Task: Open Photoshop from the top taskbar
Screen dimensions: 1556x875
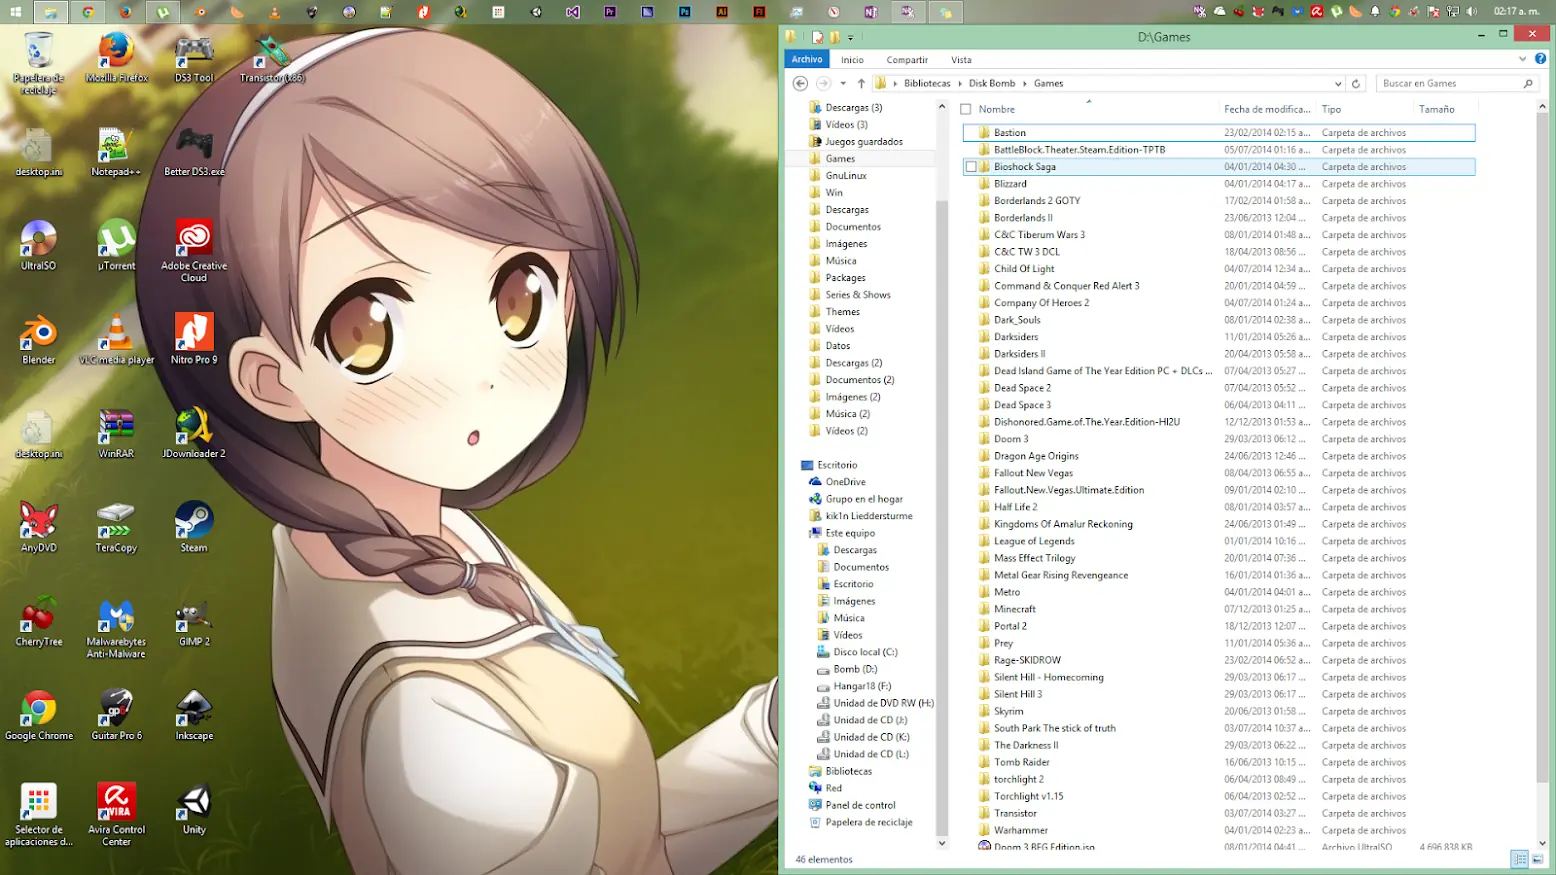Action: (x=685, y=12)
